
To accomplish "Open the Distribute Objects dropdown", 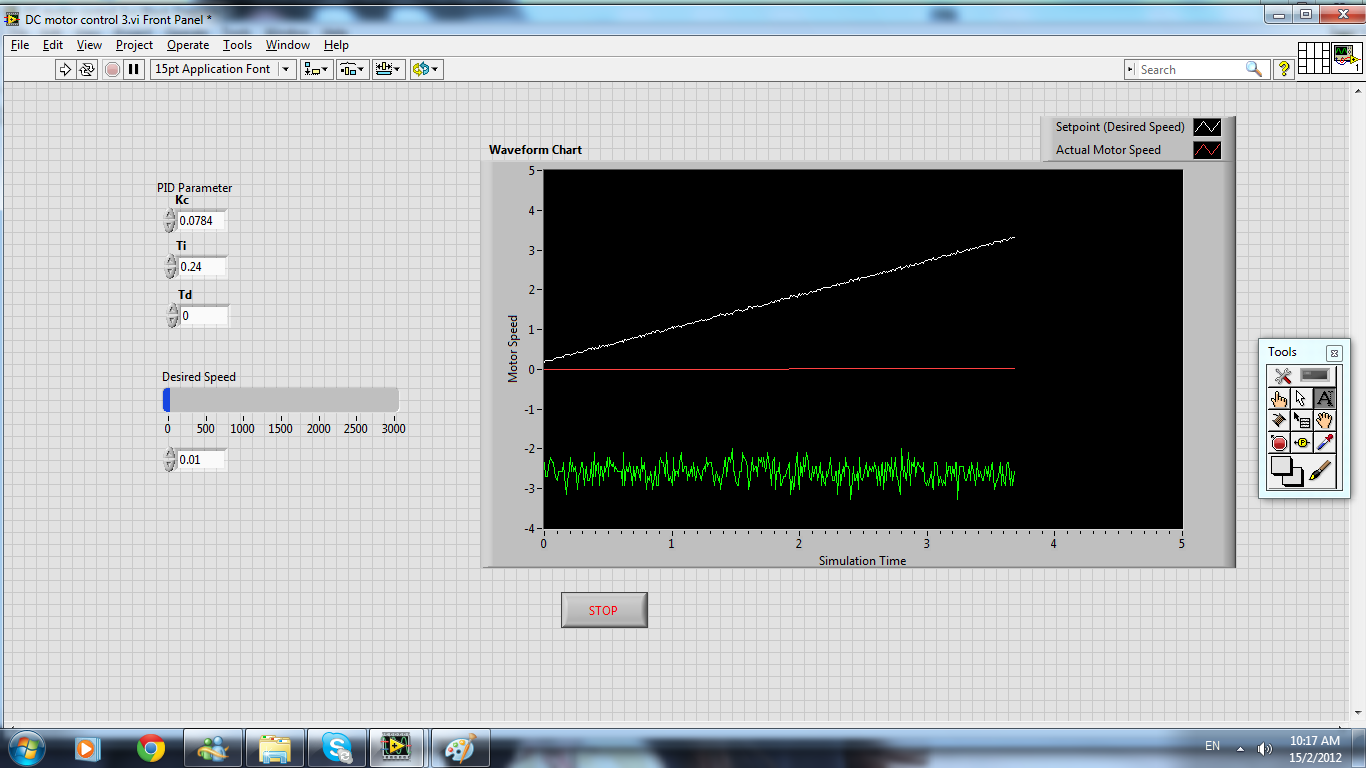I will pos(352,69).
